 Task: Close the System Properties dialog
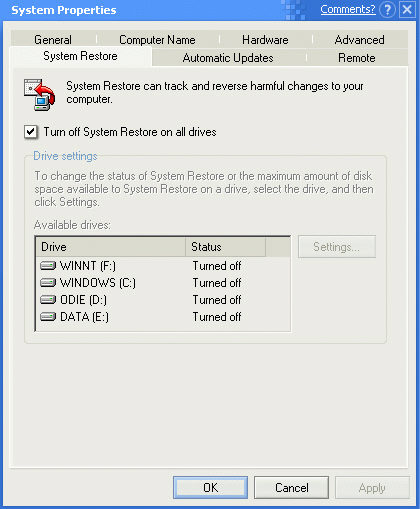pyautogui.click(x=407, y=10)
